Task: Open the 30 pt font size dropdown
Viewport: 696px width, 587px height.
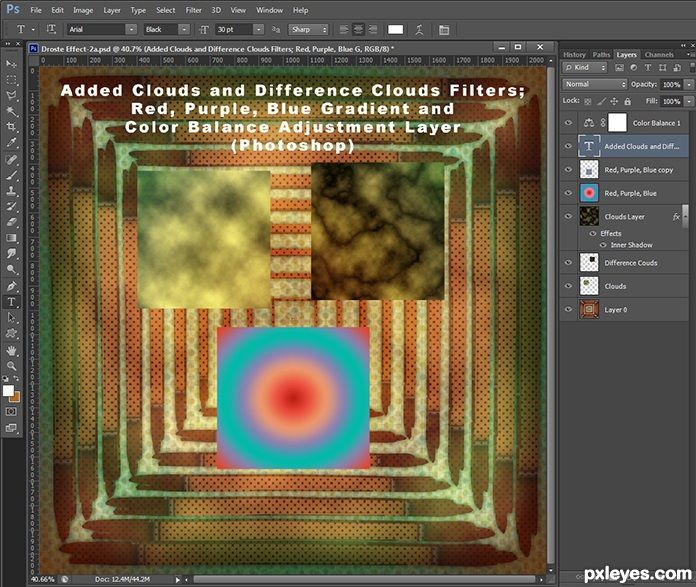Action: pyautogui.click(x=258, y=29)
